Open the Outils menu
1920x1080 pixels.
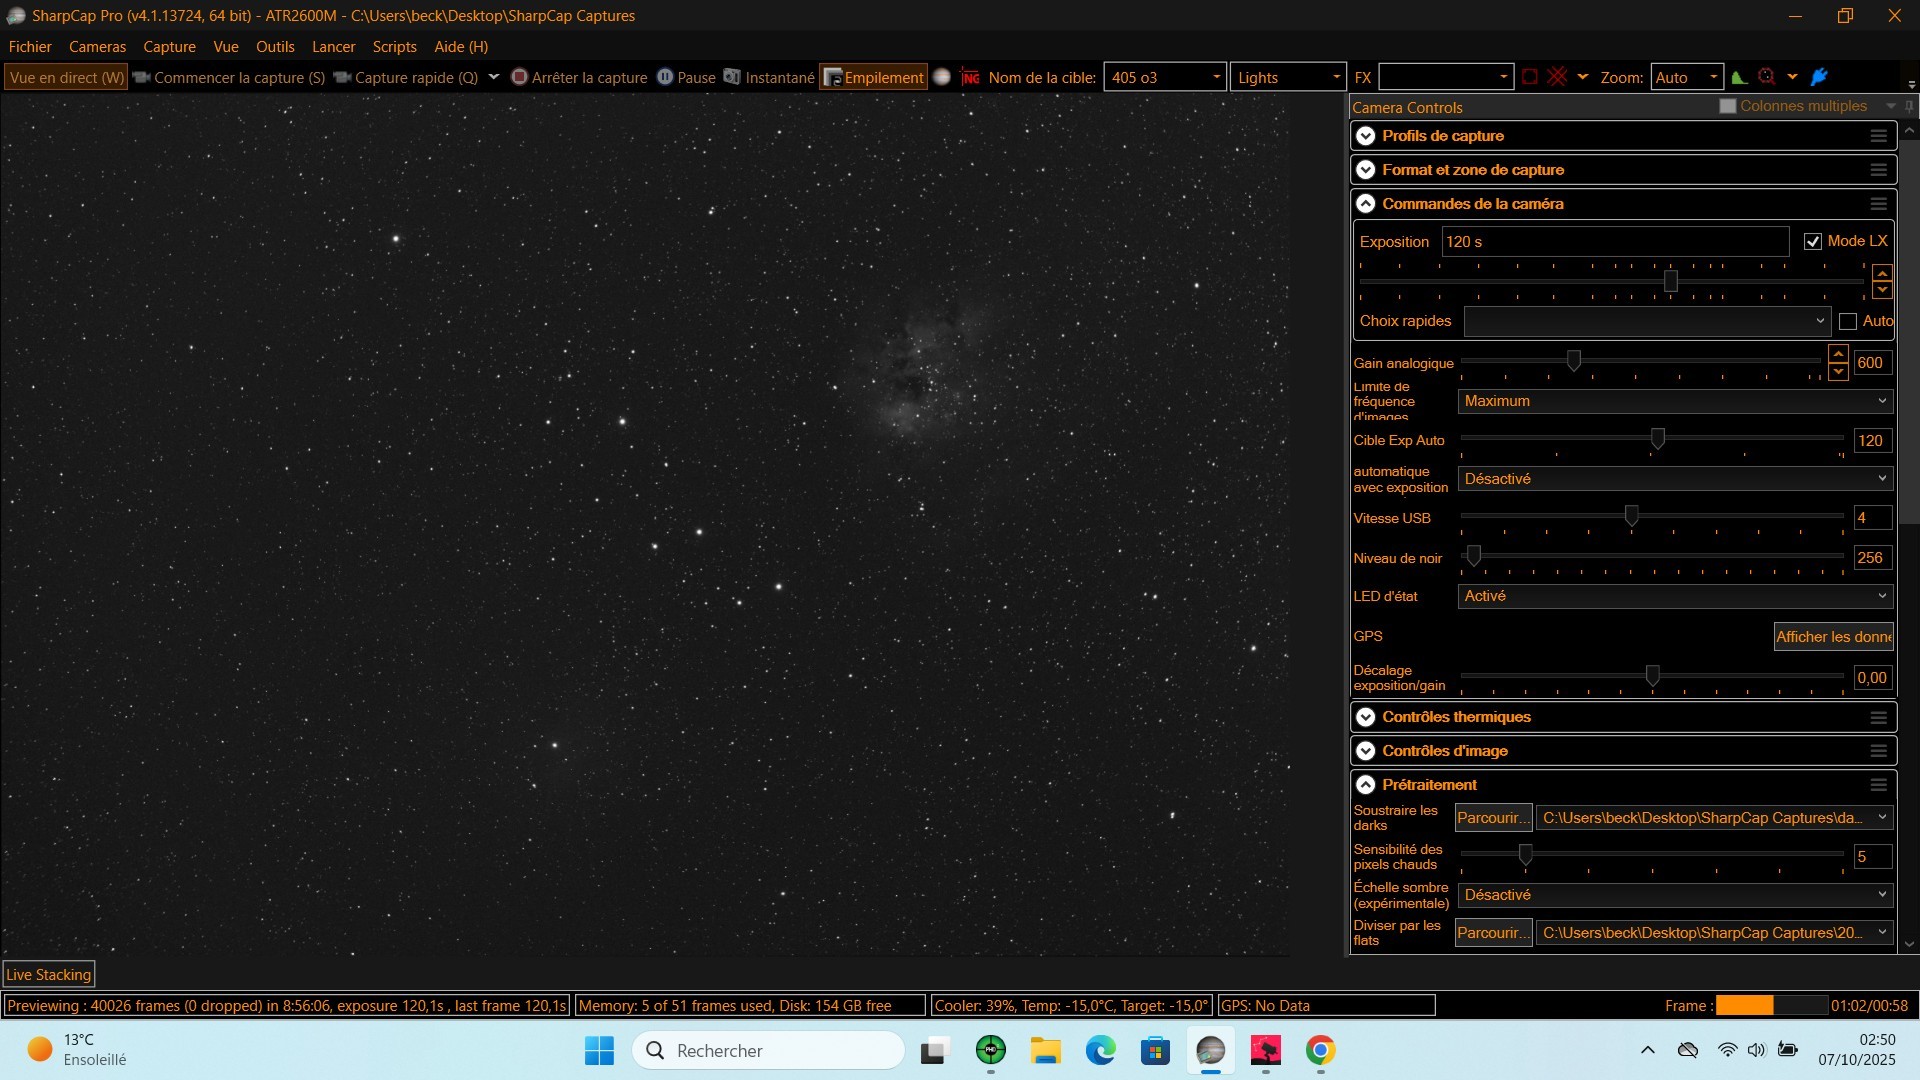click(x=275, y=46)
